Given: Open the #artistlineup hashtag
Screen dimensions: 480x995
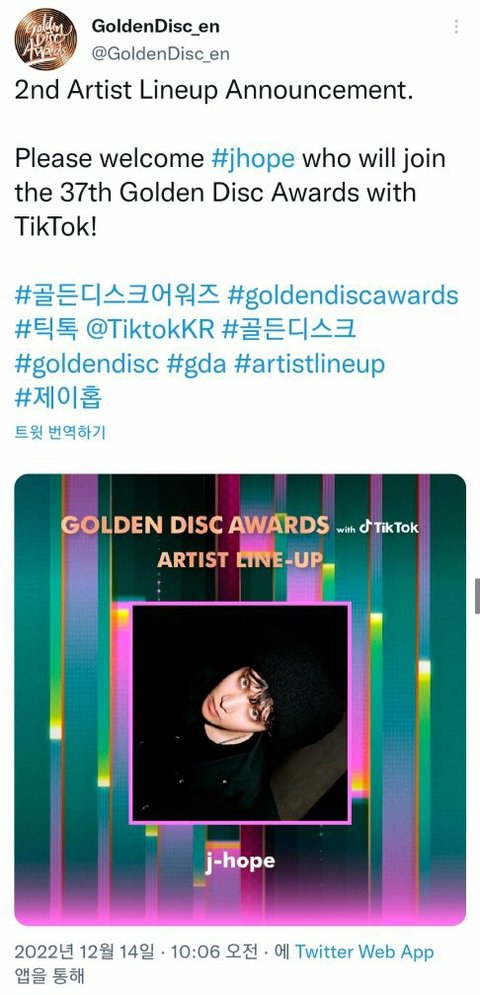Looking at the screenshot, I should coord(310,364).
